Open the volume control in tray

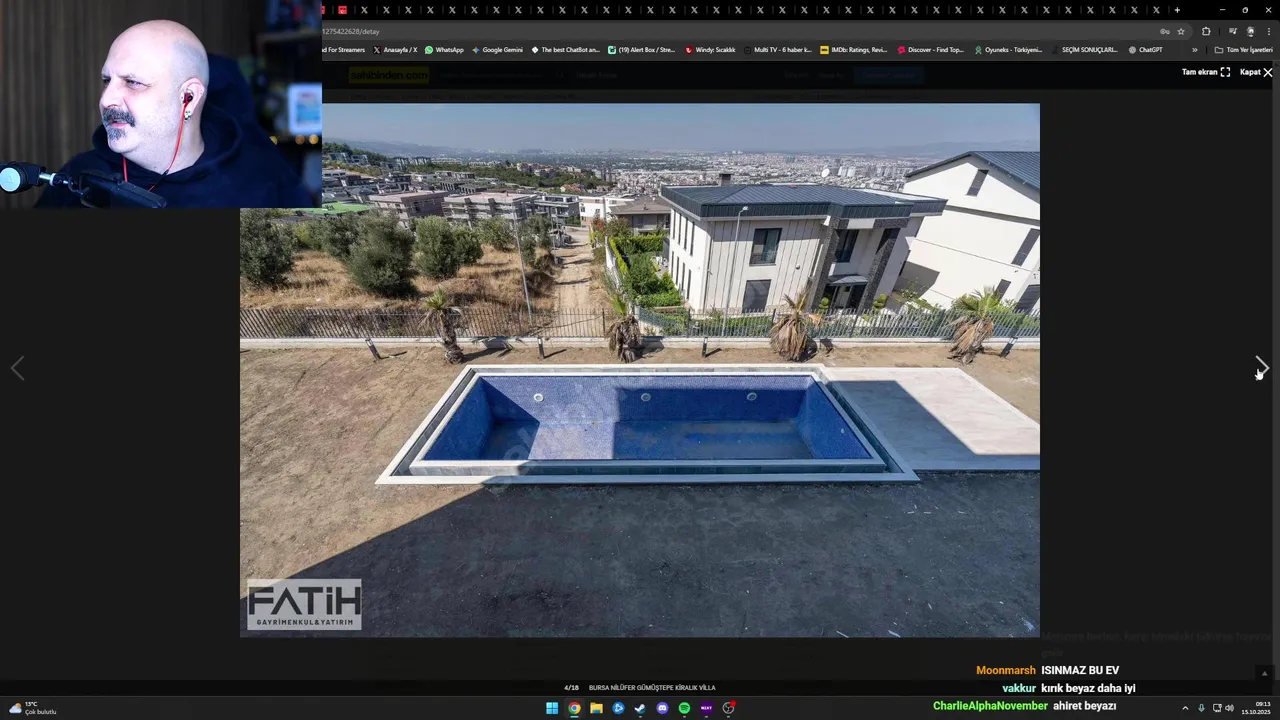click(x=1229, y=708)
